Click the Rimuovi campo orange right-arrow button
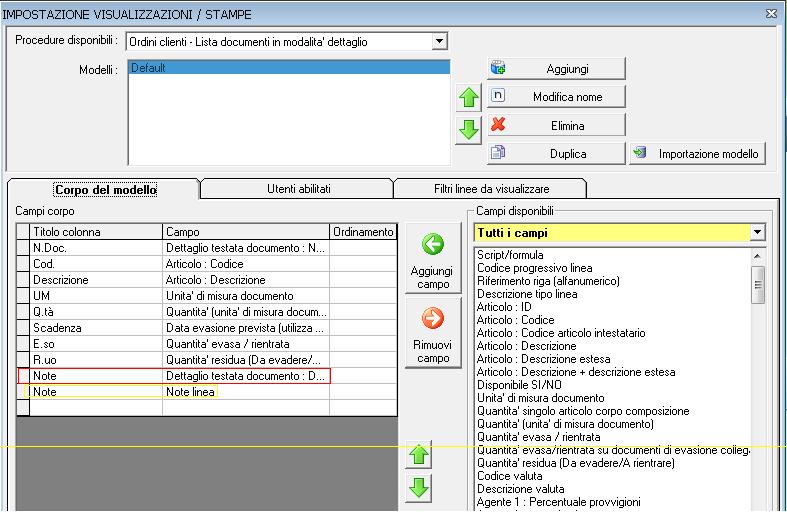 coord(433,333)
